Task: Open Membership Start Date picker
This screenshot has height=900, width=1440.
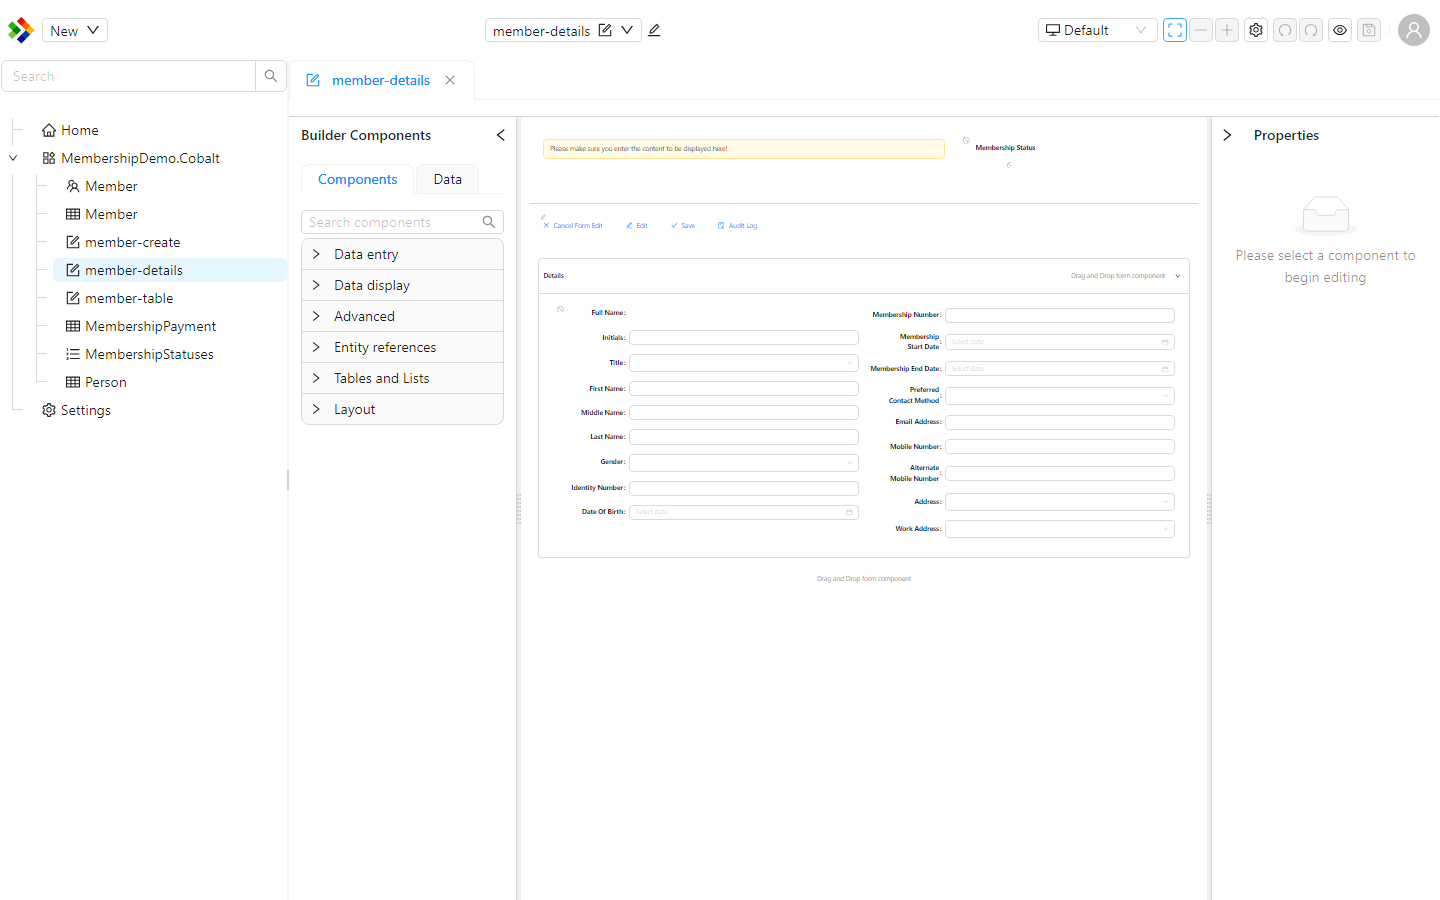Action: pos(1060,342)
